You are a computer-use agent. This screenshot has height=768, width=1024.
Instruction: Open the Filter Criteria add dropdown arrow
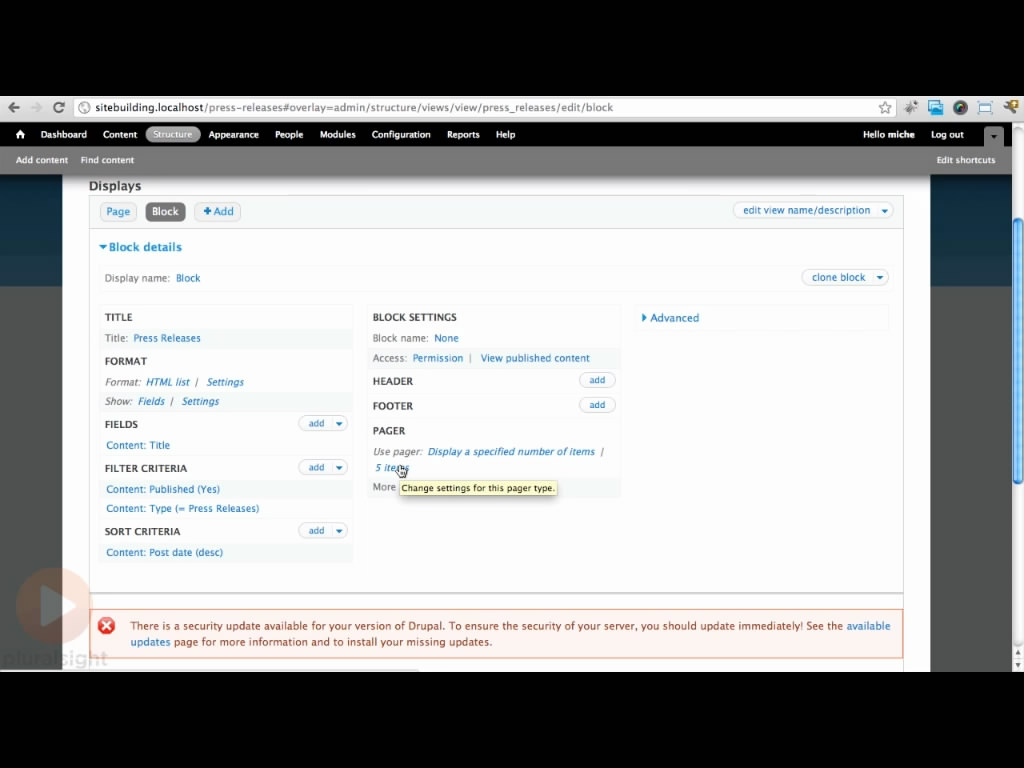pos(339,468)
